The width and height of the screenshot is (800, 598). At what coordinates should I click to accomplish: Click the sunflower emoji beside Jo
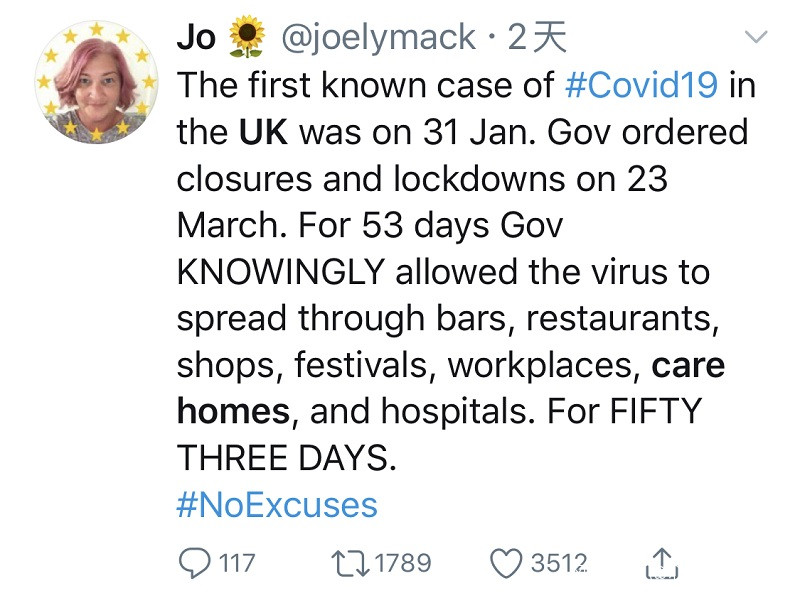(247, 38)
